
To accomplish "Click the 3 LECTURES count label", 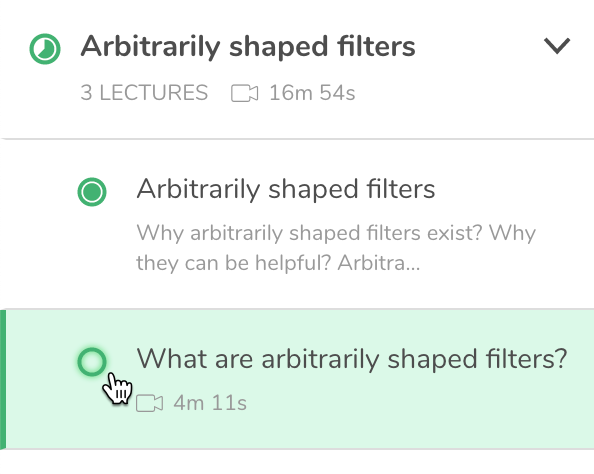I will click(x=144, y=93).
